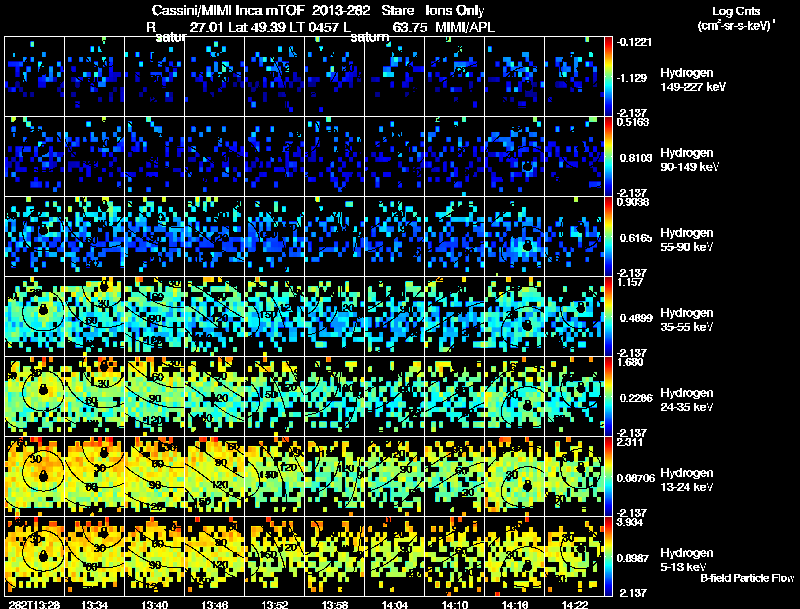This screenshot has width=800, height=609.
Task: Click the '0.9038' colorbar value
Action: pyautogui.click(x=633, y=202)
